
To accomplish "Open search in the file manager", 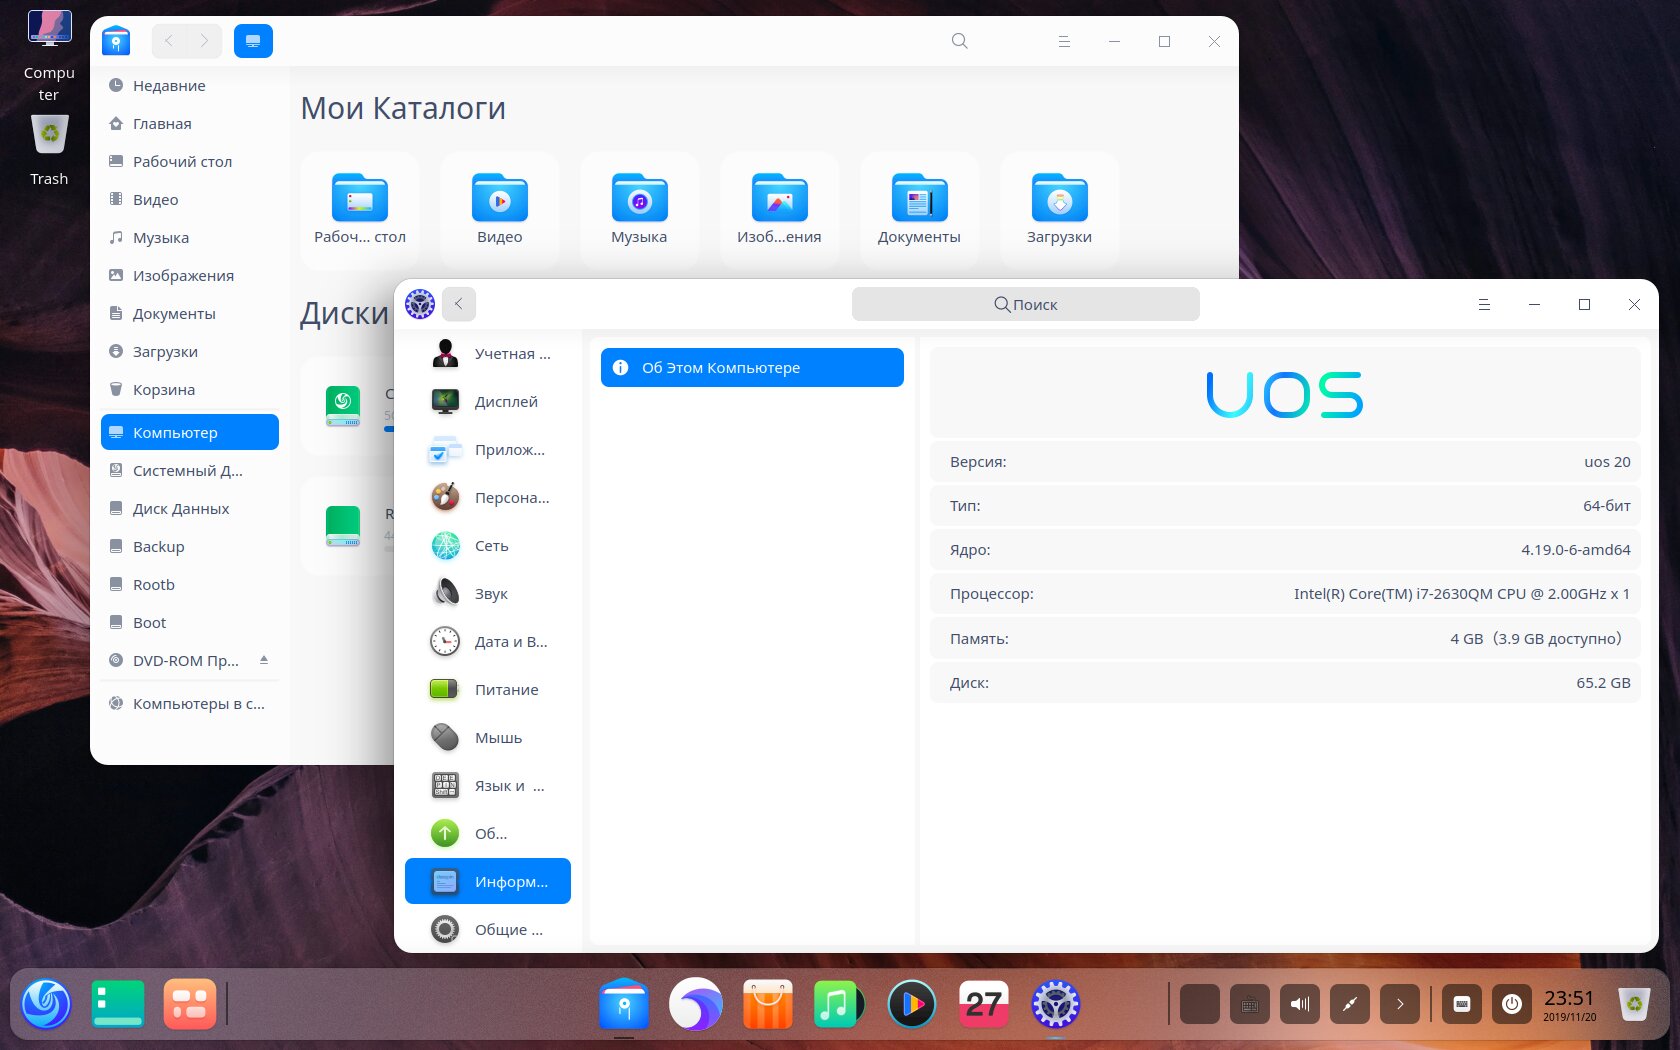I will [959, 41].
